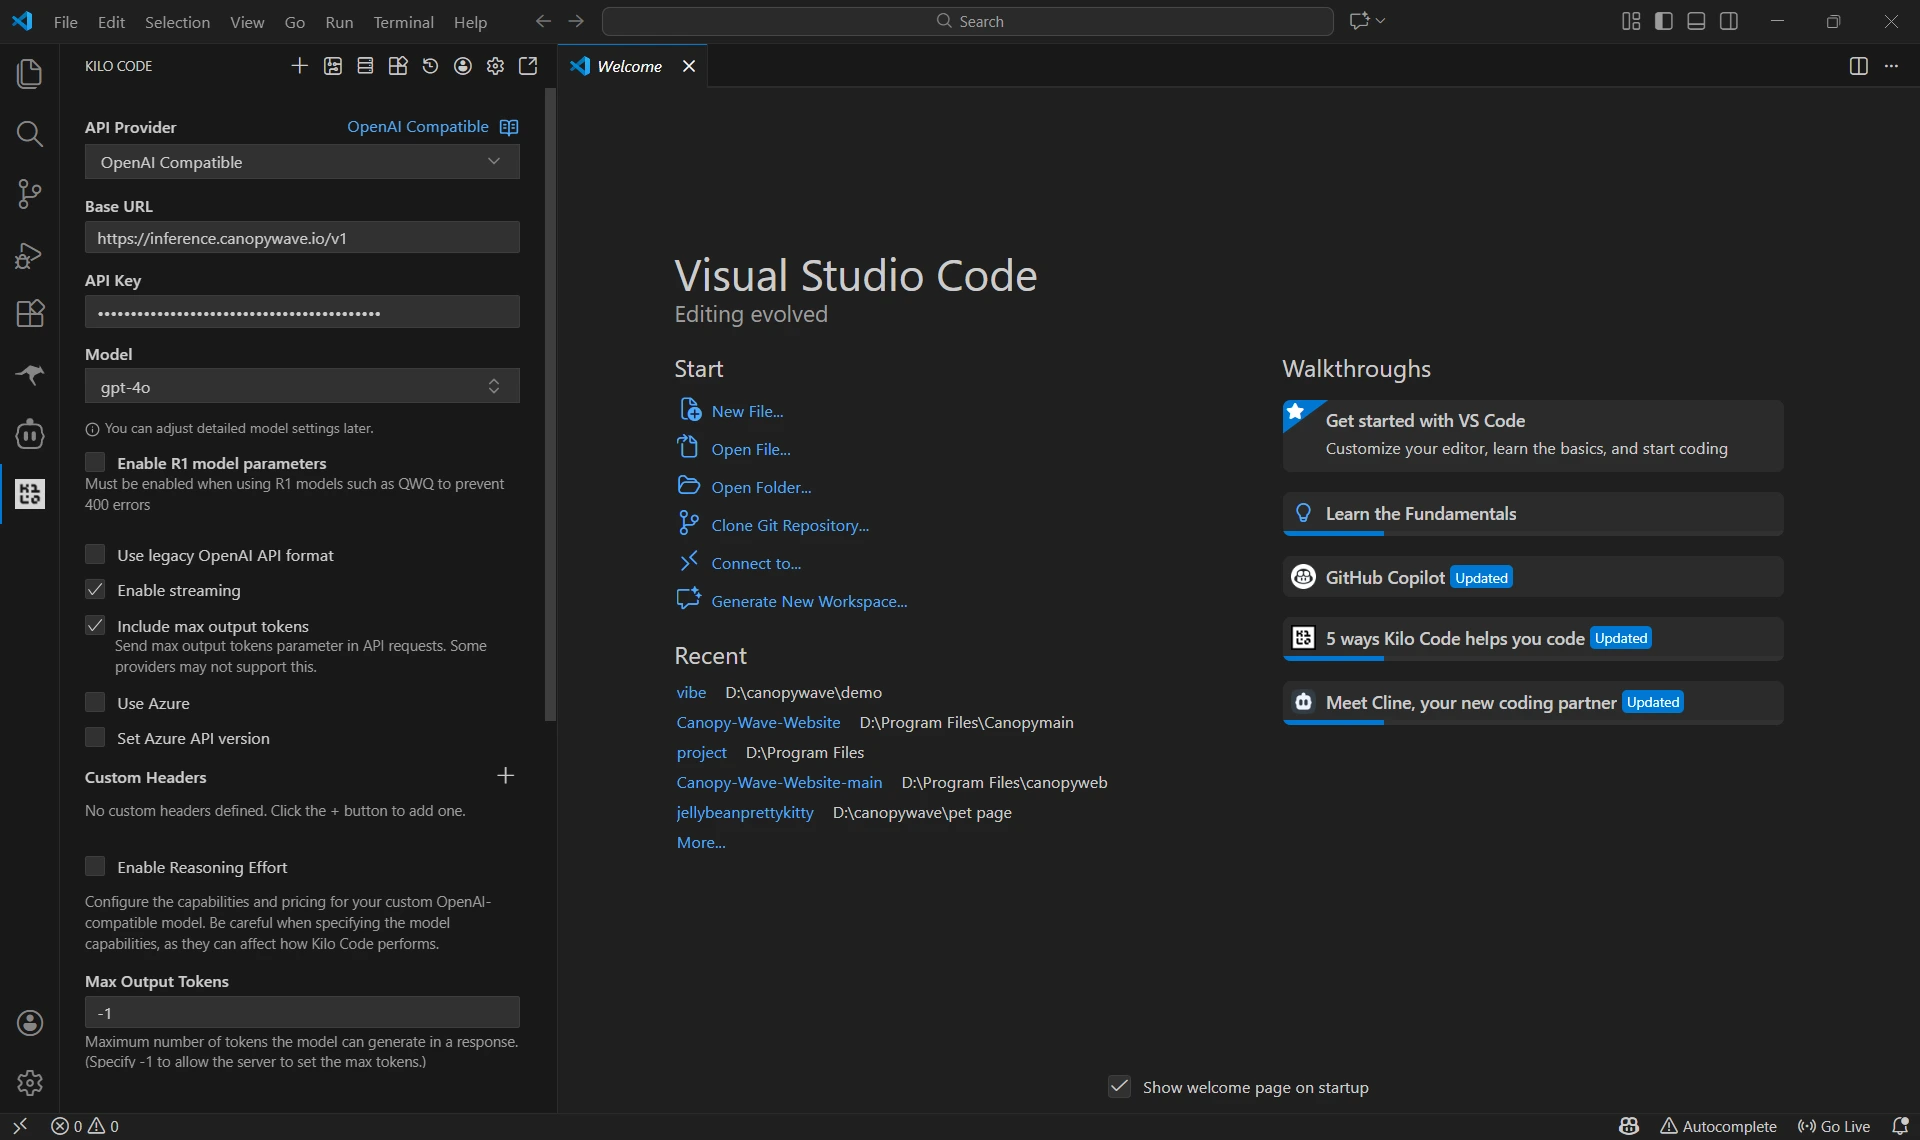Open Kilo Code account view
Image resolution: width=1920 pixels, height=1140 pixels.
(x=462, y=65)
